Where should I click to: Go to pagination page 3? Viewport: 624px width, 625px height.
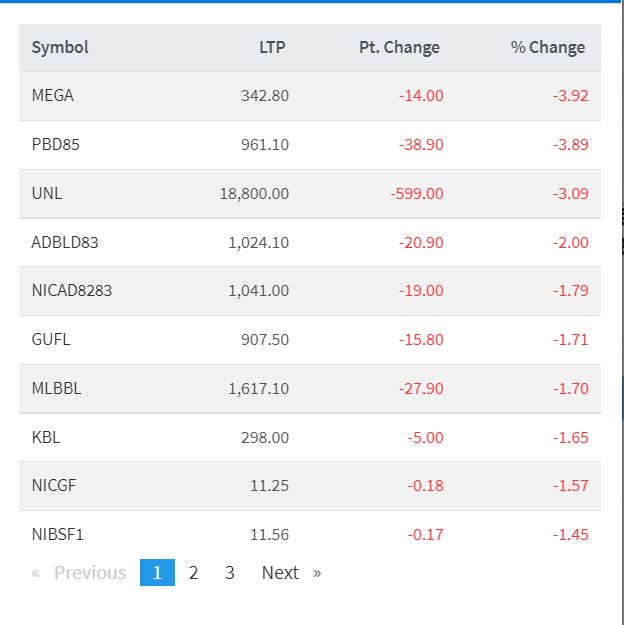point(229,573)
